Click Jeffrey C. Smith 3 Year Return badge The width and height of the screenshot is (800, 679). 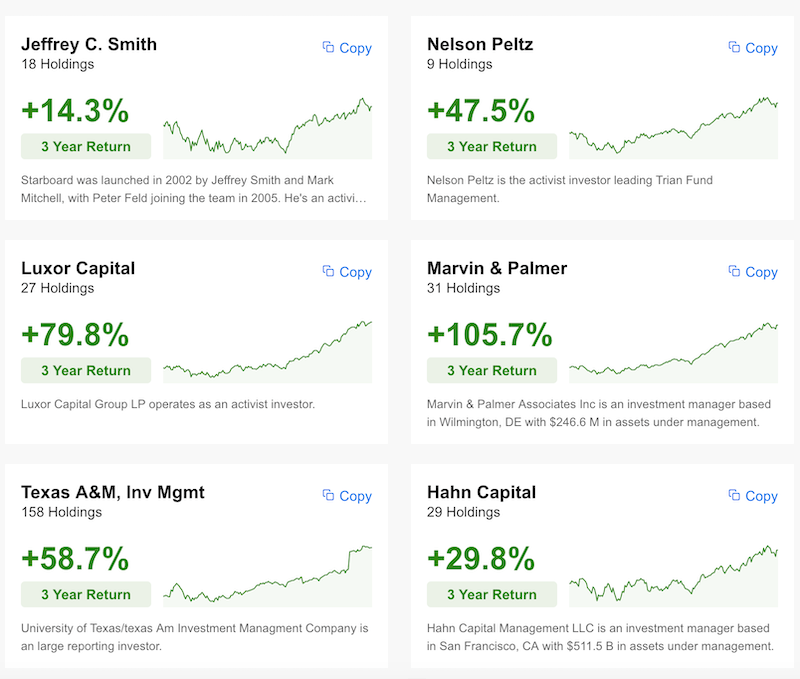[86, 146]
